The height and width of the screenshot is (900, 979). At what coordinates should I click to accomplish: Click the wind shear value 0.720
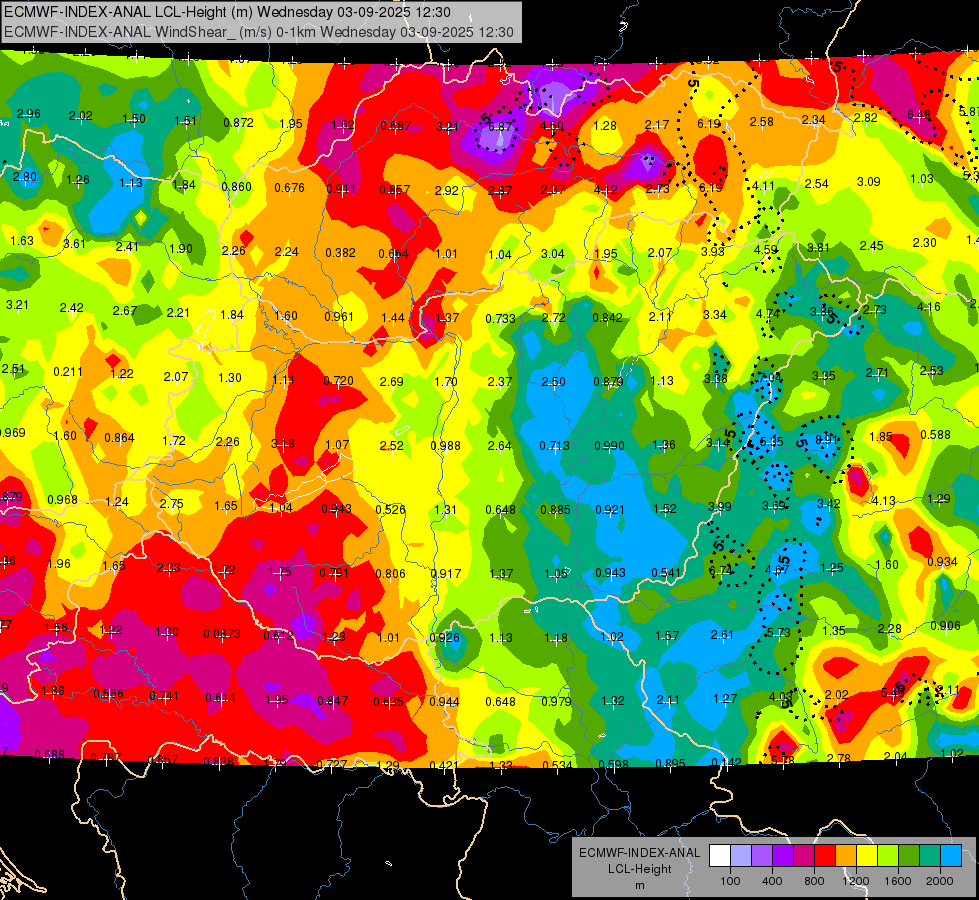click(x=338, y=380)
